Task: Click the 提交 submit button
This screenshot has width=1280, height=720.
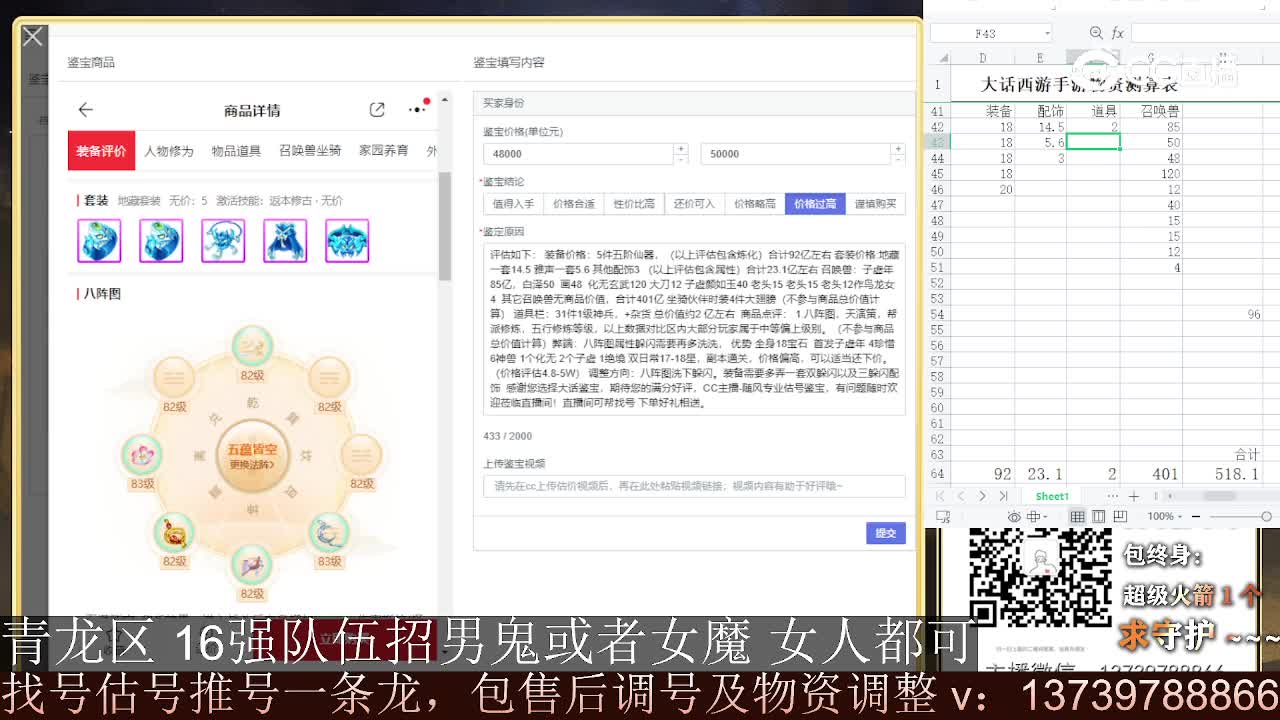Action: pos(885,533)
